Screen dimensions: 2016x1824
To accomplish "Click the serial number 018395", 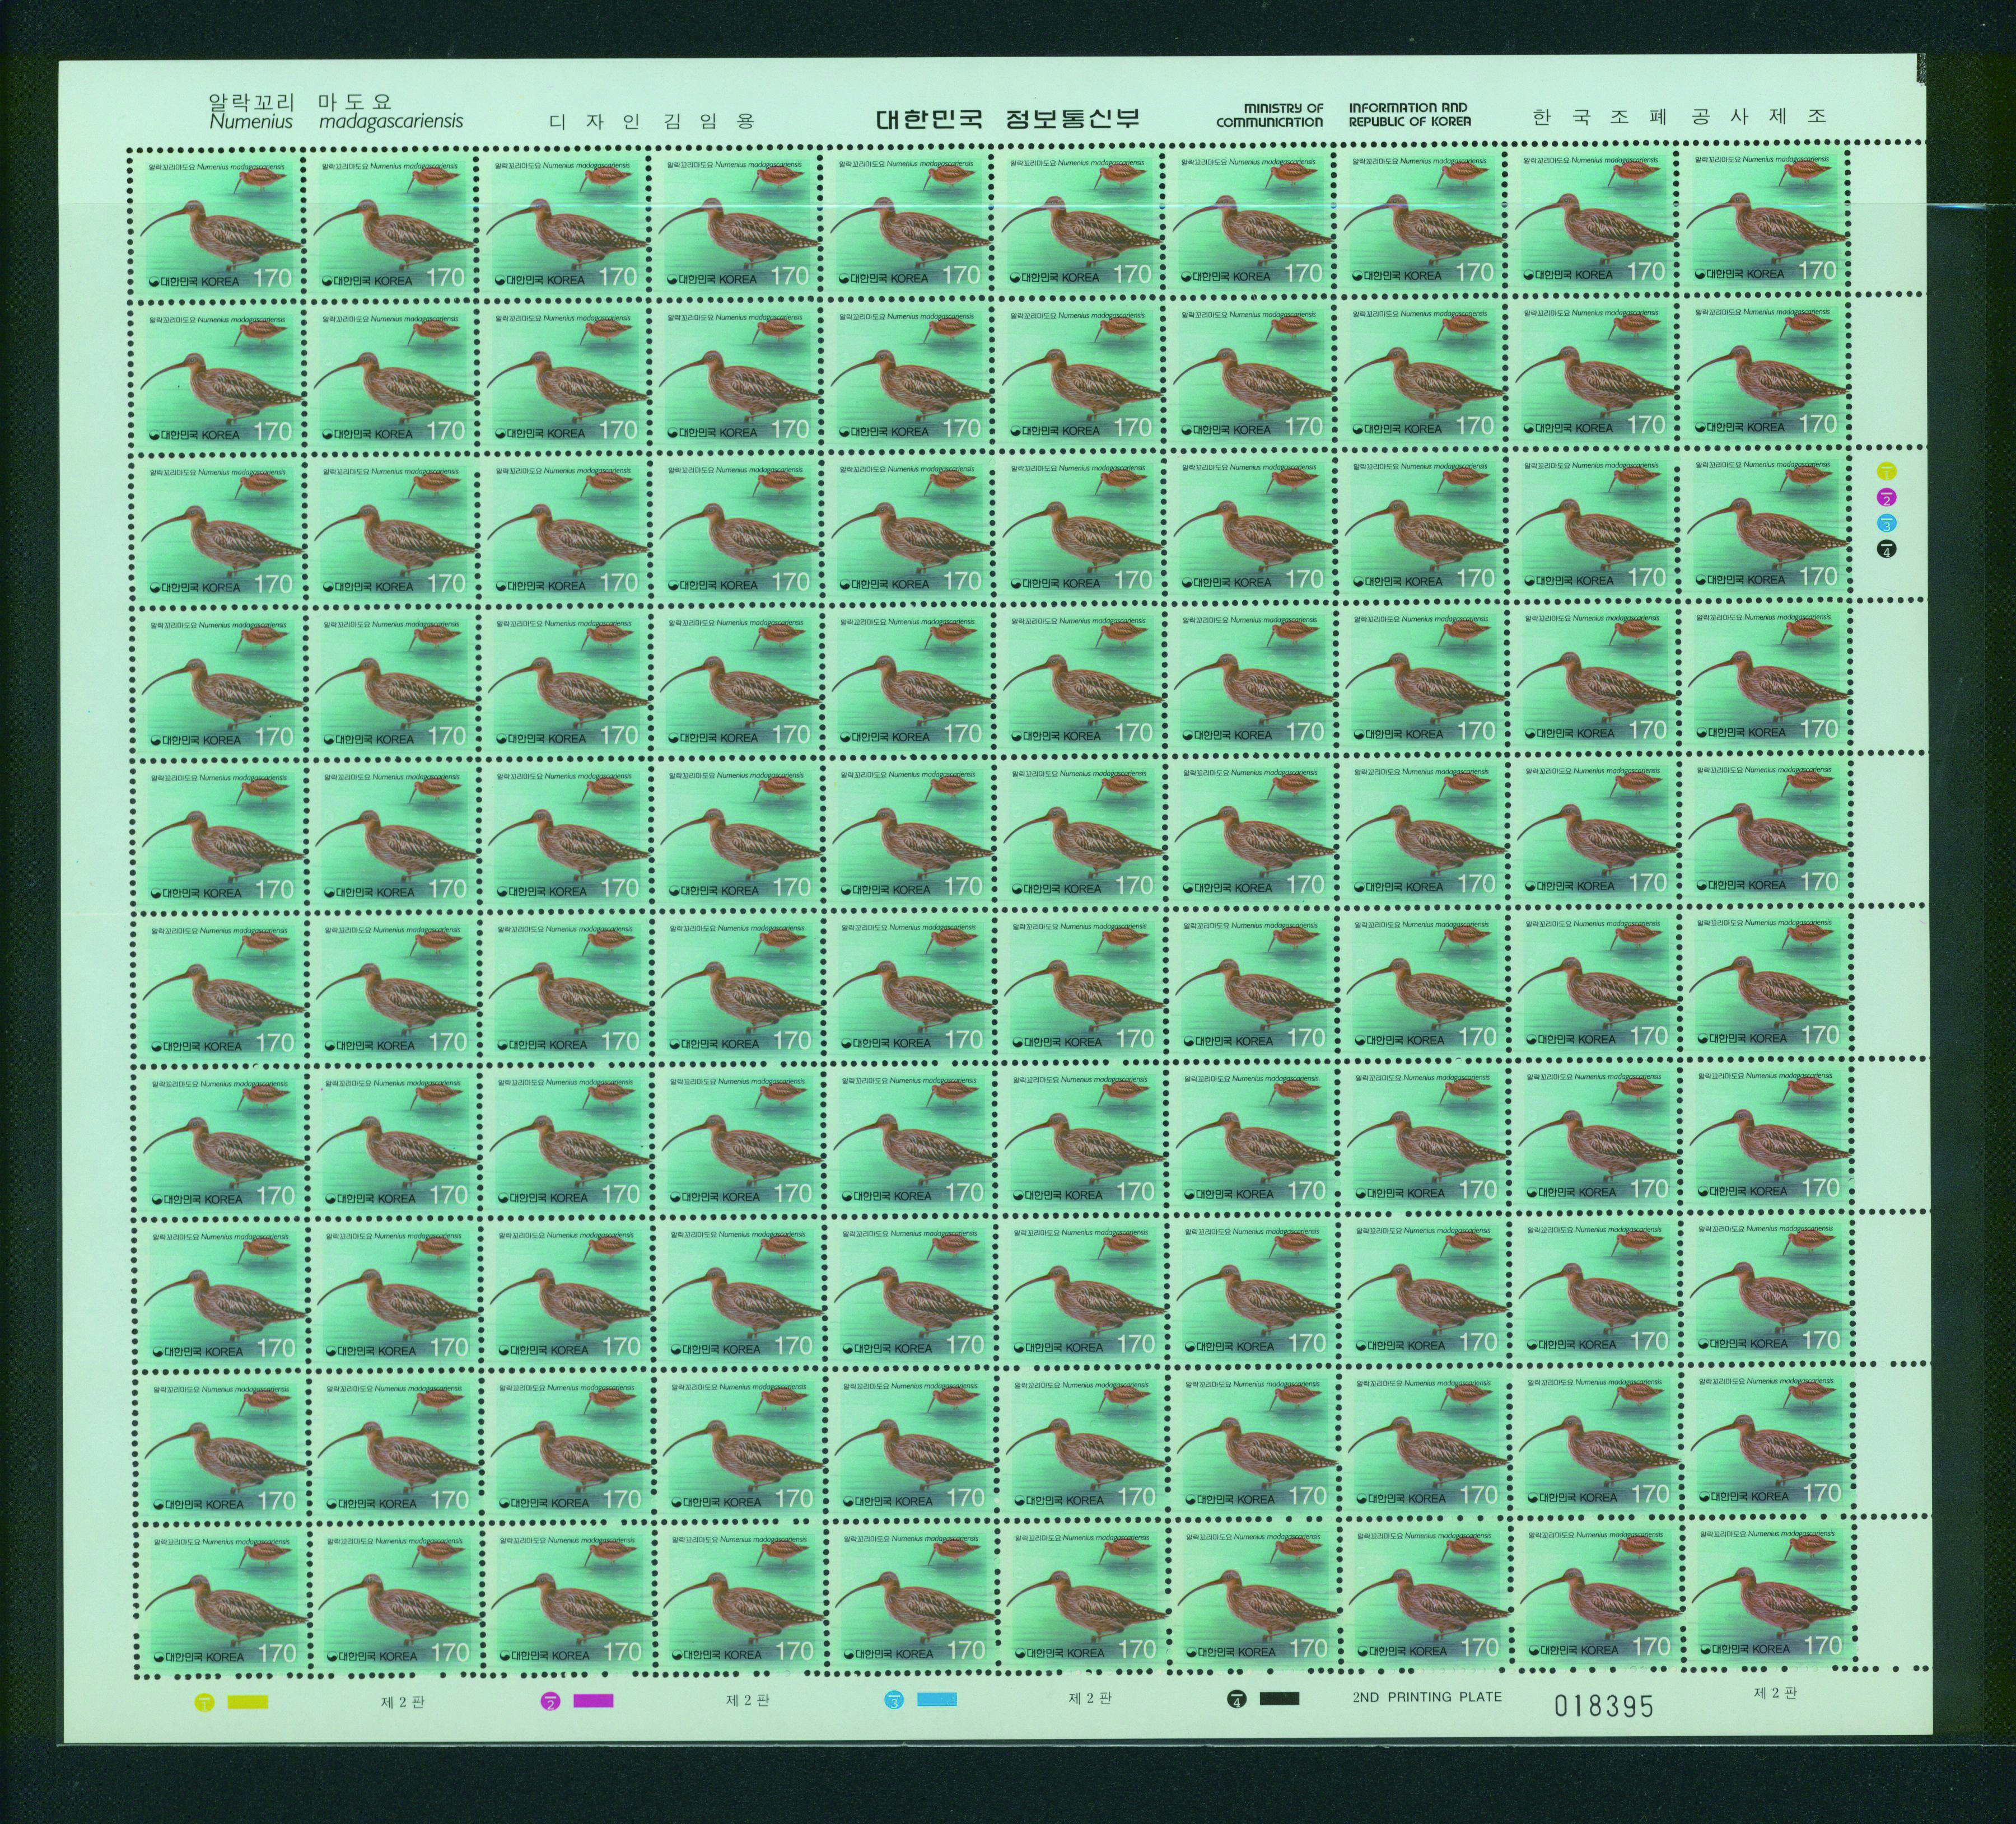I will tap(1603, 1706).
